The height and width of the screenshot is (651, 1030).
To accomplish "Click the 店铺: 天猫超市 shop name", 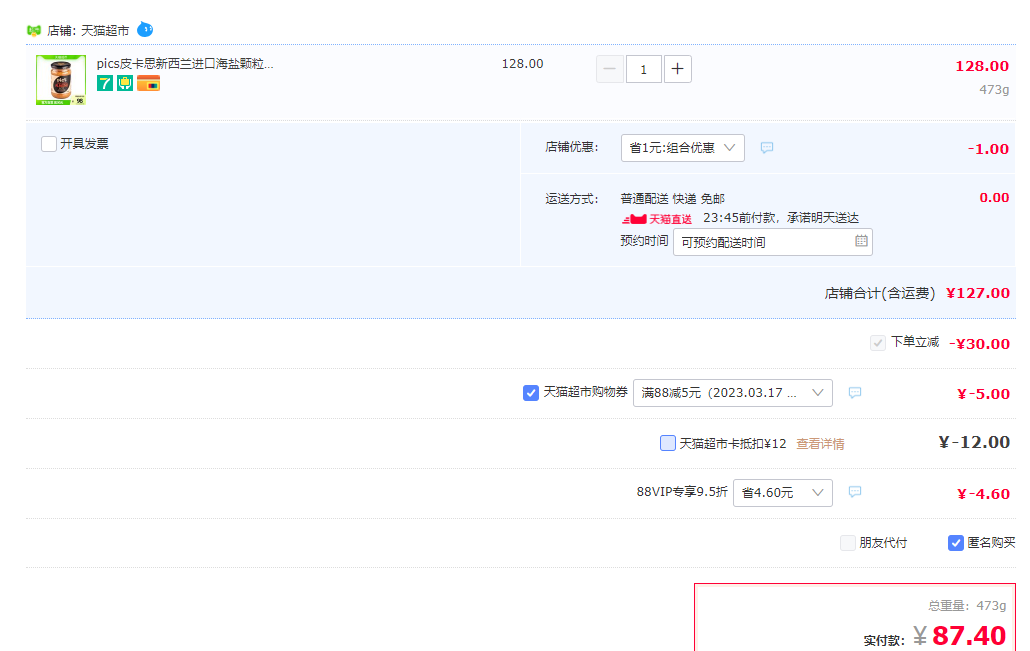I will [88, 31].
